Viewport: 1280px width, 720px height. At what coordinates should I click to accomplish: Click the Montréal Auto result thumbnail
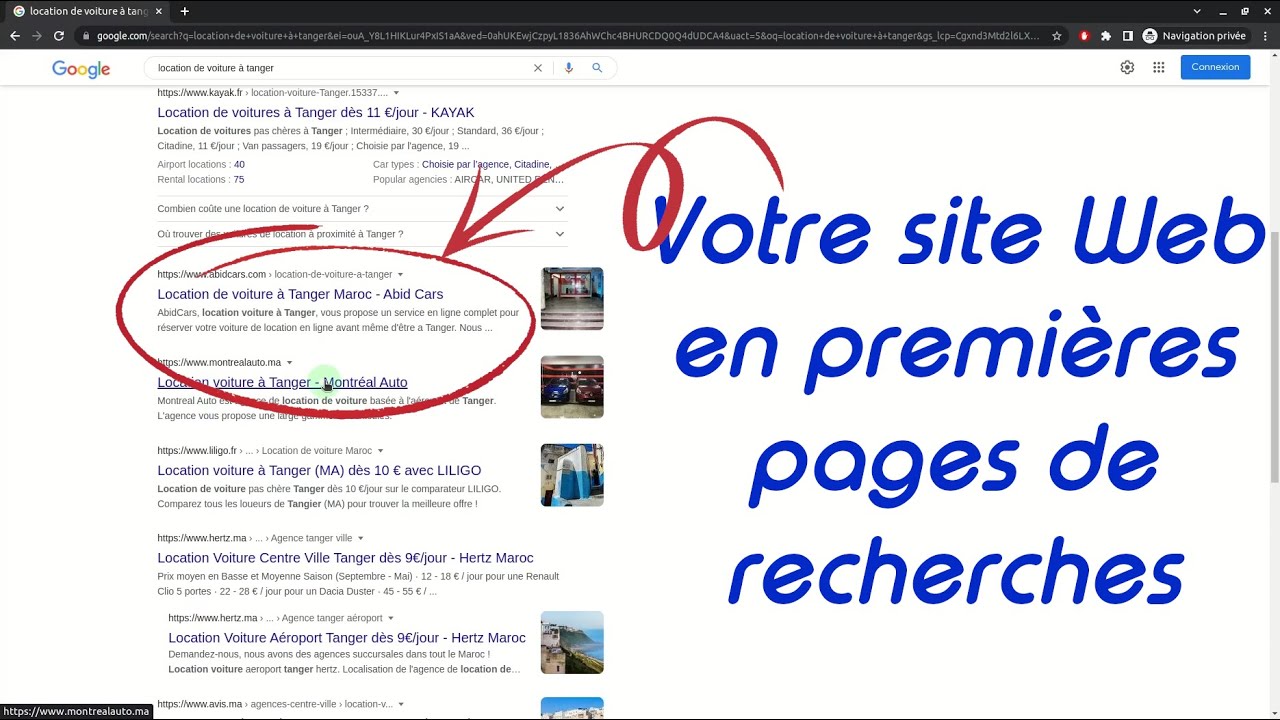(572, 386)
